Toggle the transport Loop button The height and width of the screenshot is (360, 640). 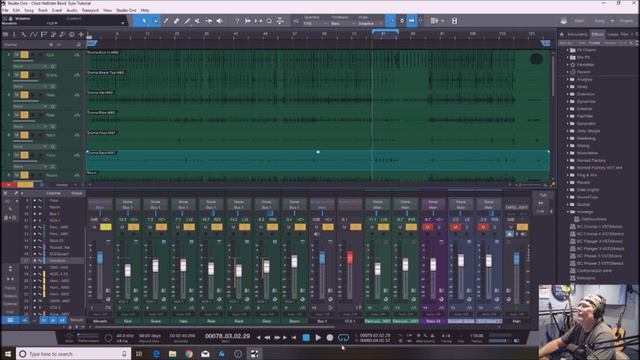pos(343,338)
